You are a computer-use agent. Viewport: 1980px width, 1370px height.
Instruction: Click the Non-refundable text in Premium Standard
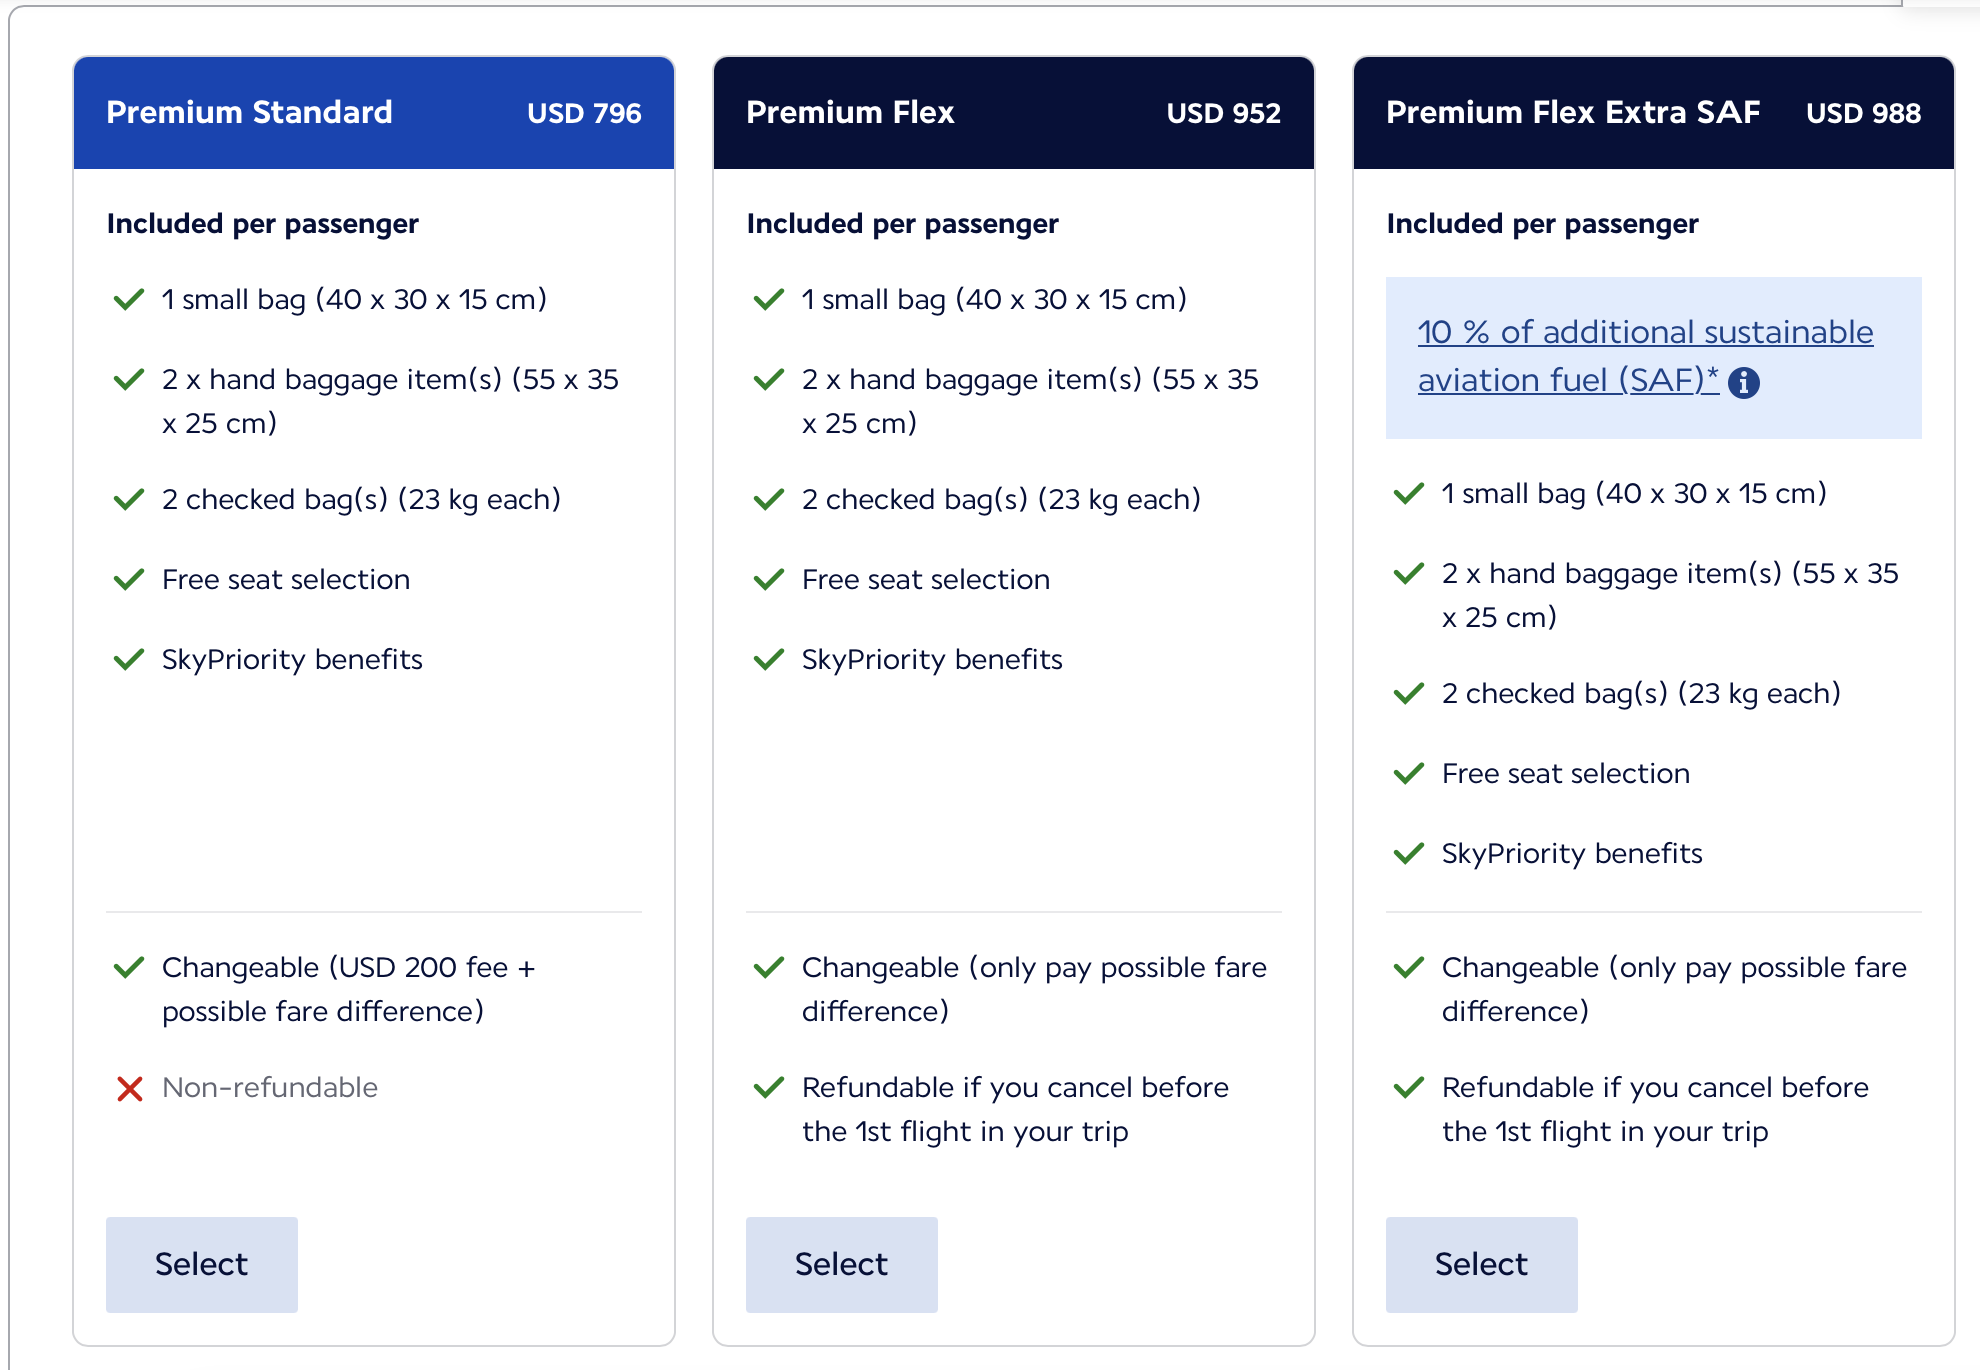click(x=270, y=1088)
